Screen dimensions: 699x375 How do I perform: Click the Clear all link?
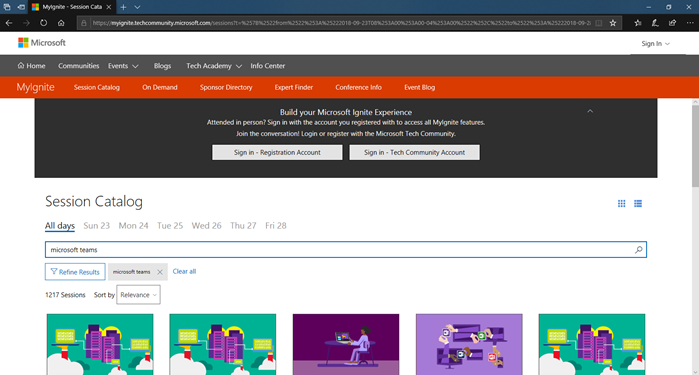pos(184,272)
